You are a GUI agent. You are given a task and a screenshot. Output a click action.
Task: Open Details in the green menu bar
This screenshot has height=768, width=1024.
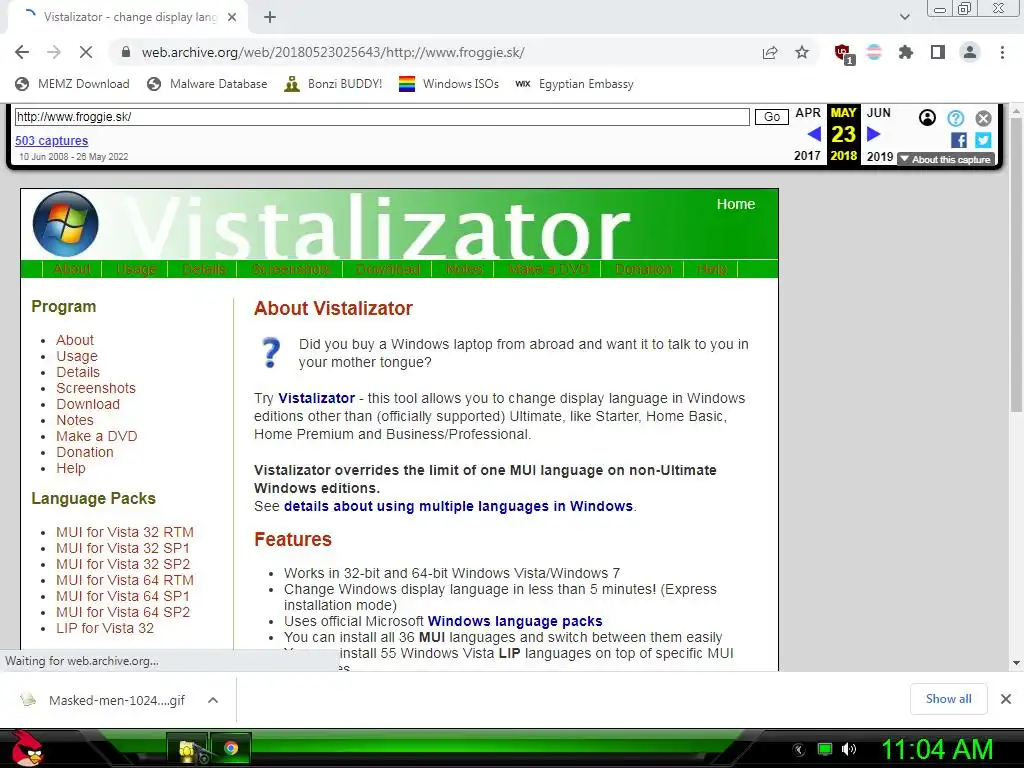point(204,269)
